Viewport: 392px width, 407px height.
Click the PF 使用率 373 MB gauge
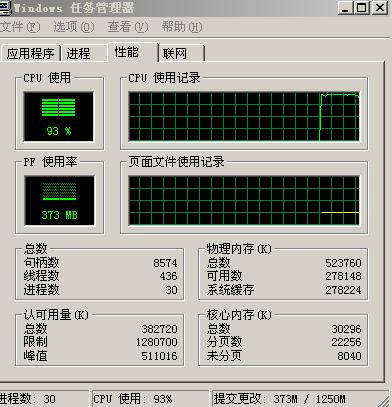click(59, 201)
